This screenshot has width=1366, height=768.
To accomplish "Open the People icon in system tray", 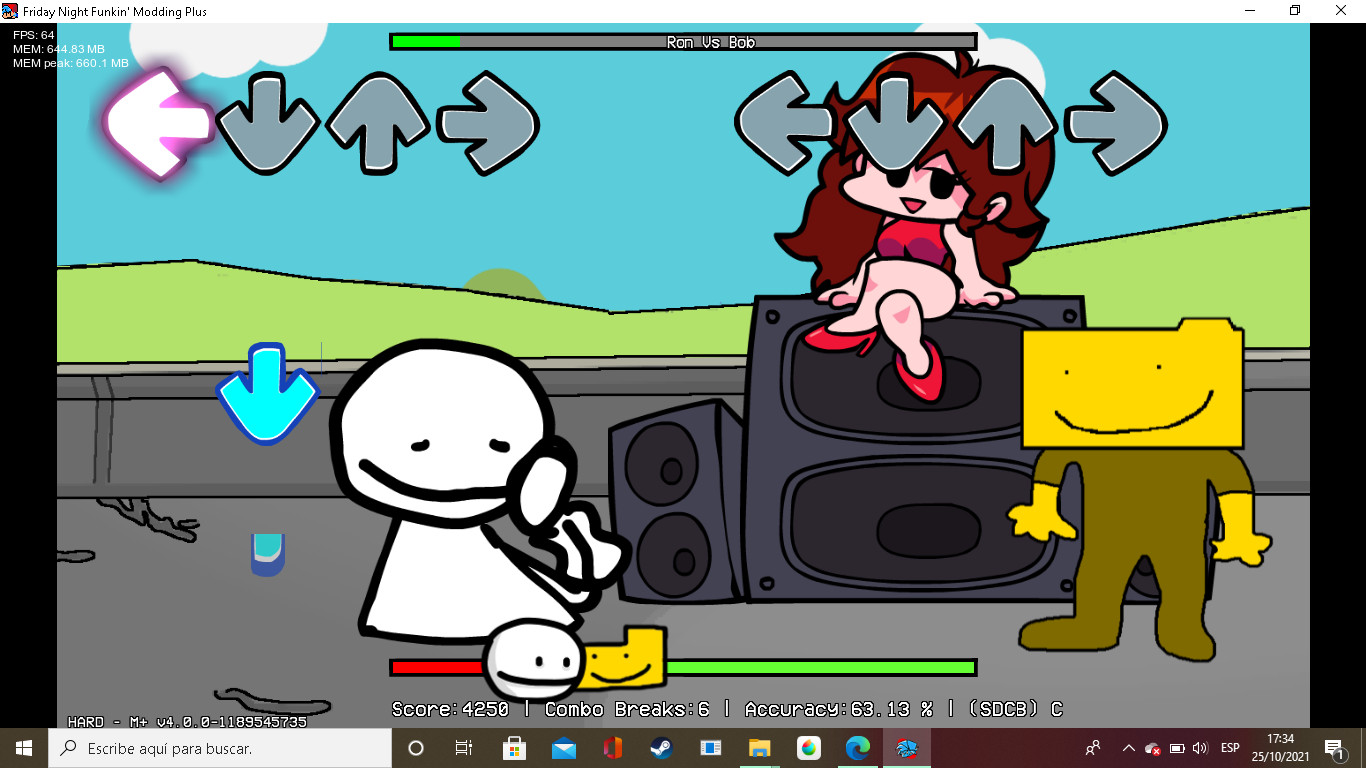I will 1093,748.
